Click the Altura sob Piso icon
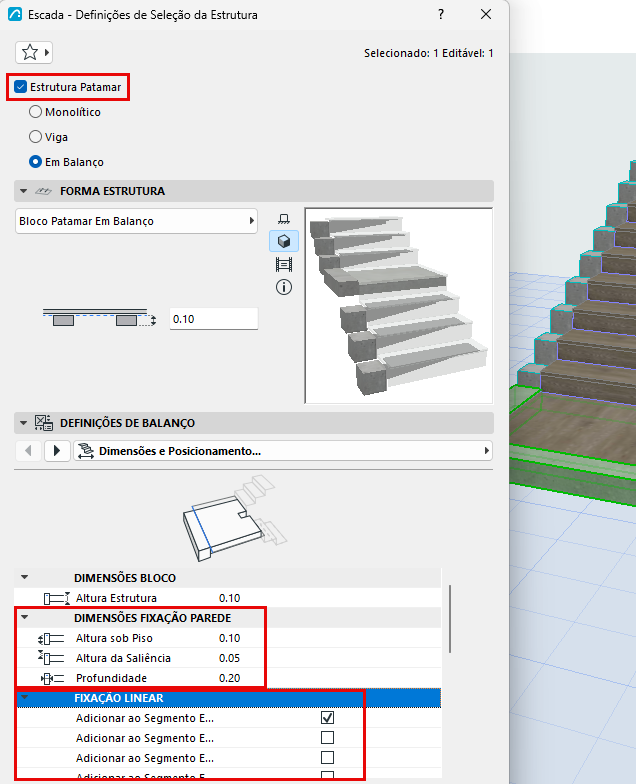636x784 pixels. point(52,638)
